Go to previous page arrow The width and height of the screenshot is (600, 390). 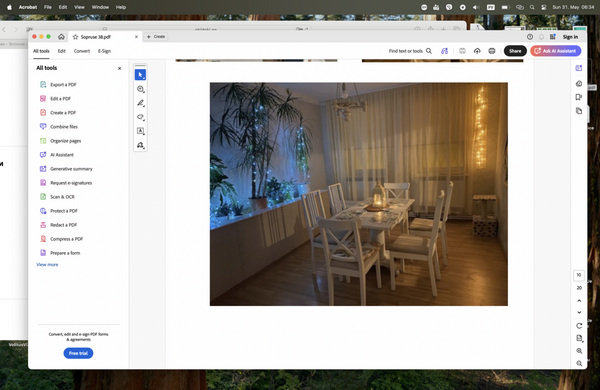click(579, 301)
